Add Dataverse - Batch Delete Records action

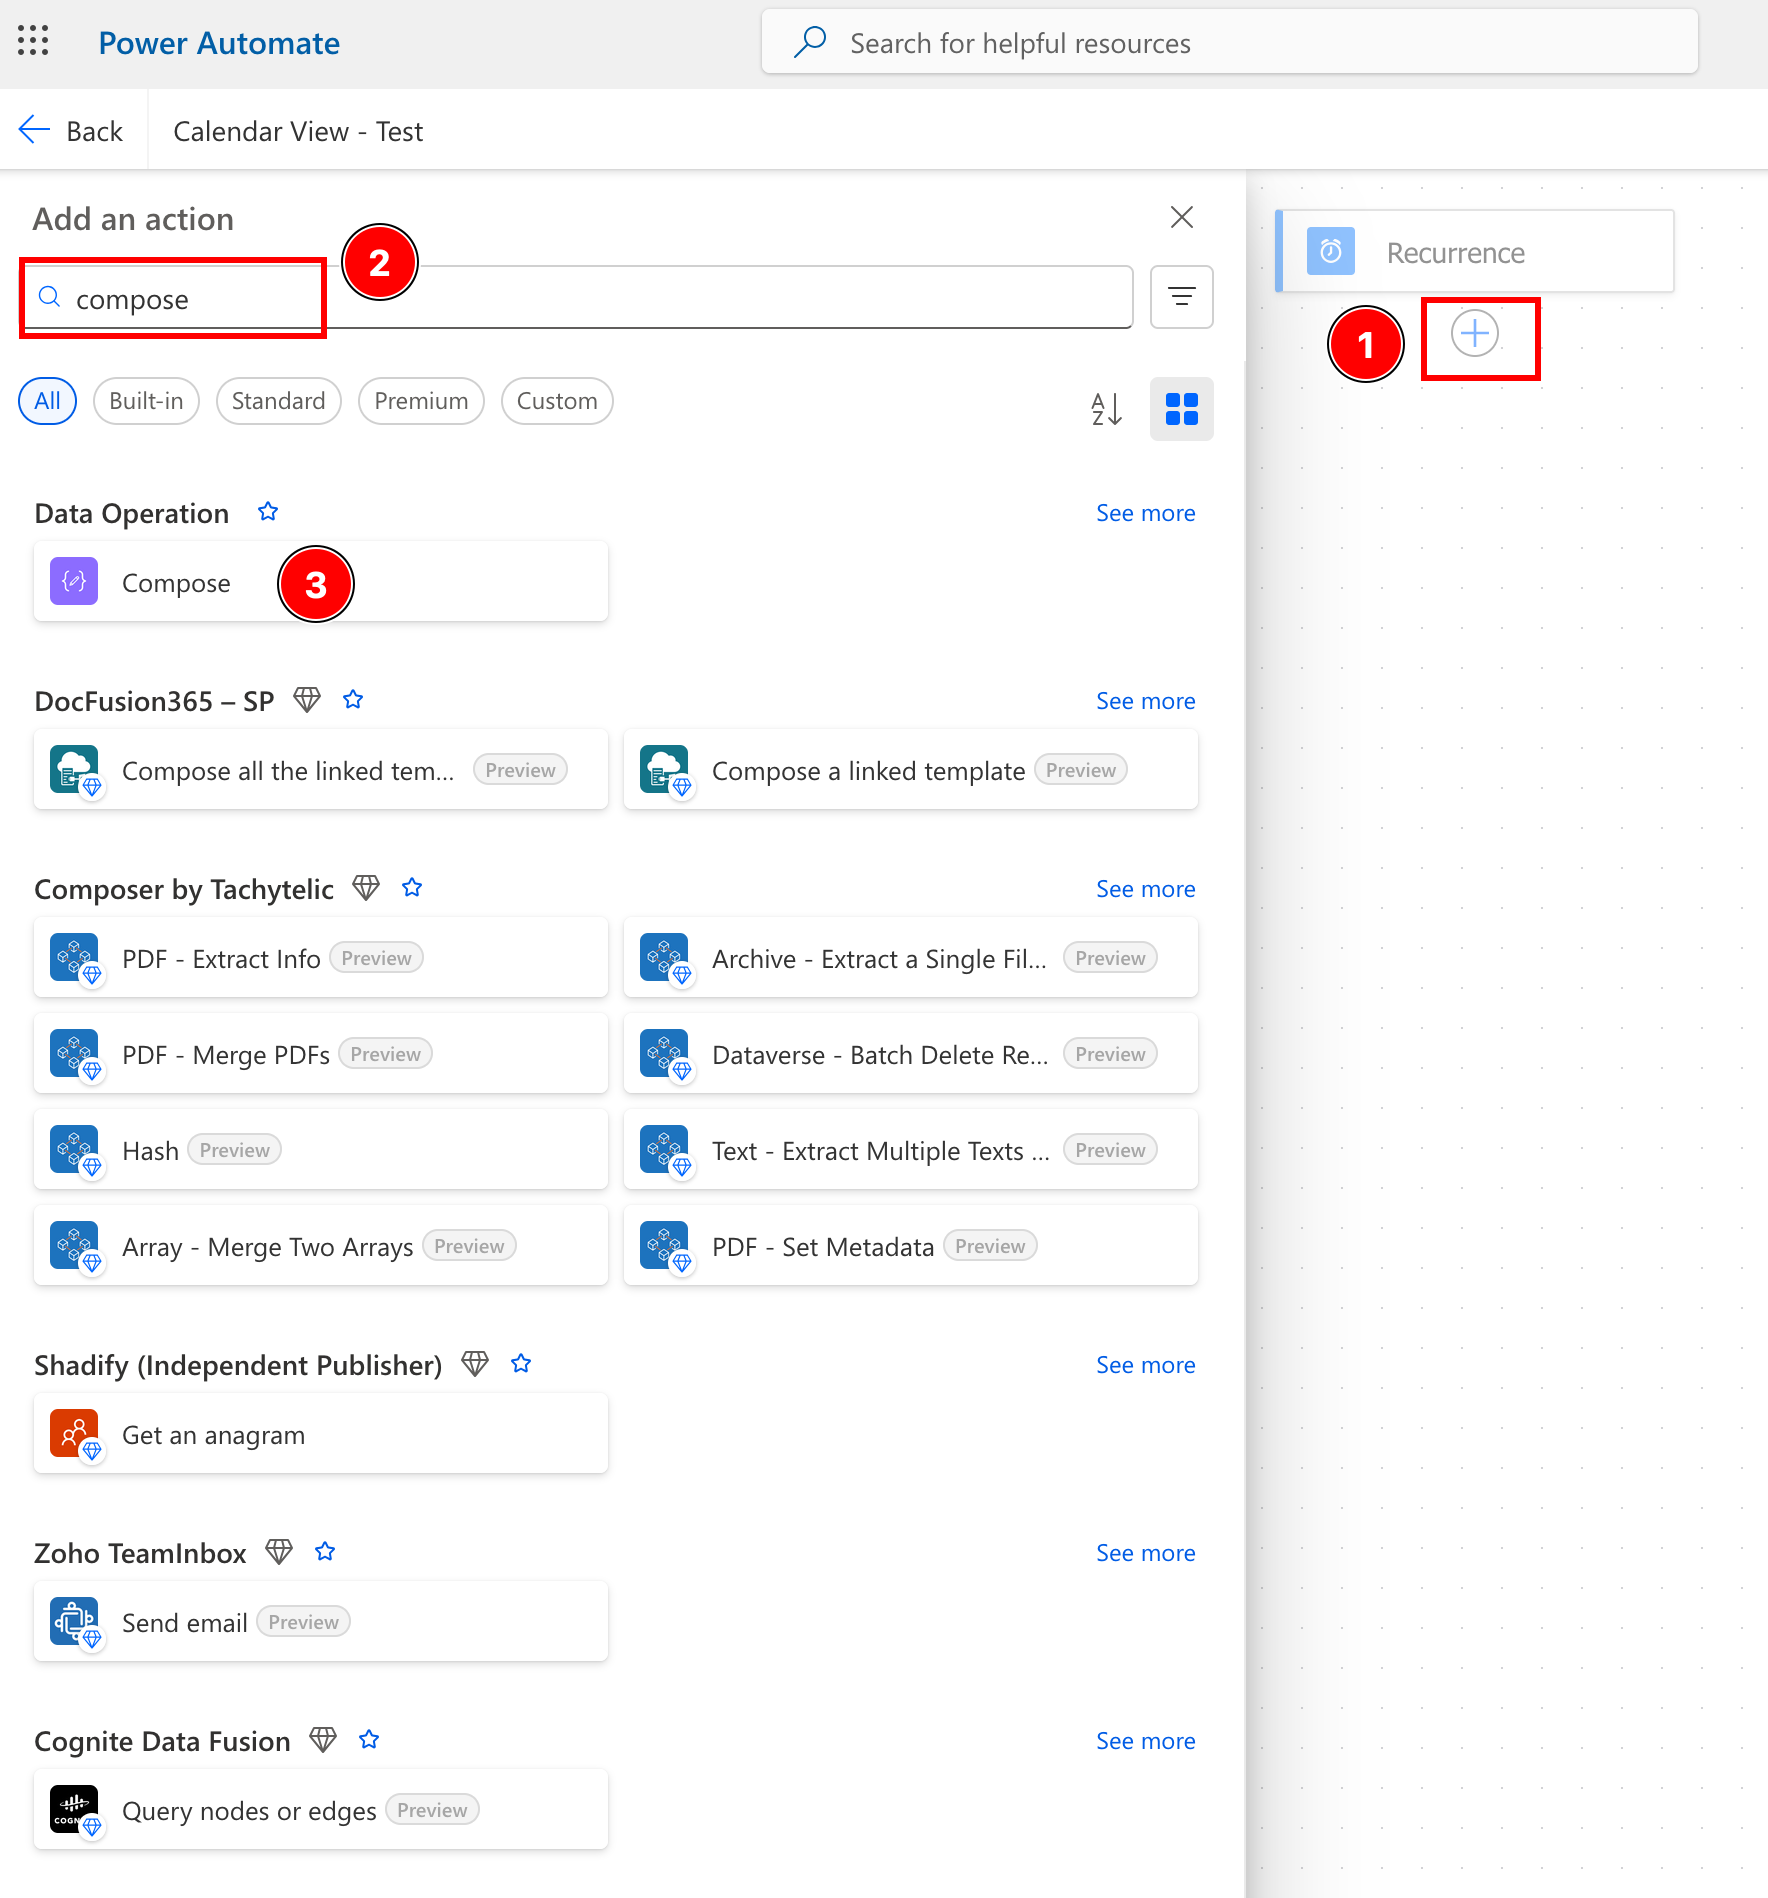click(x=911, y=1053)
